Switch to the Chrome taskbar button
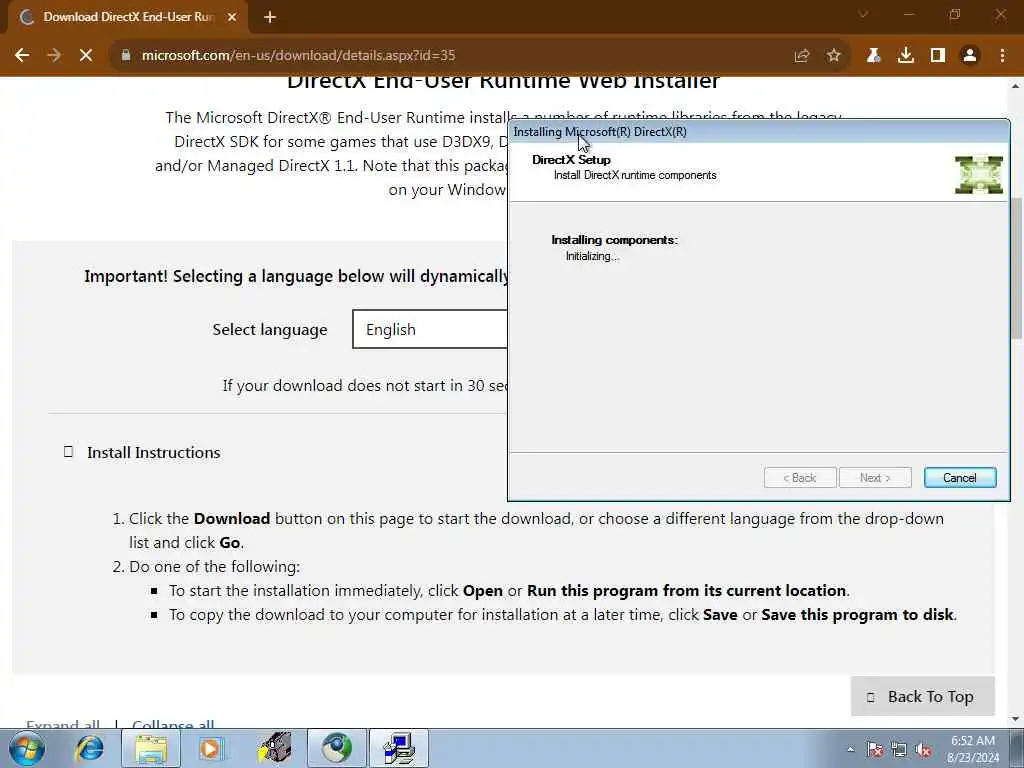Image resolution: width=1024 pixels, height=768 pixels. click(x=337, y=748)
